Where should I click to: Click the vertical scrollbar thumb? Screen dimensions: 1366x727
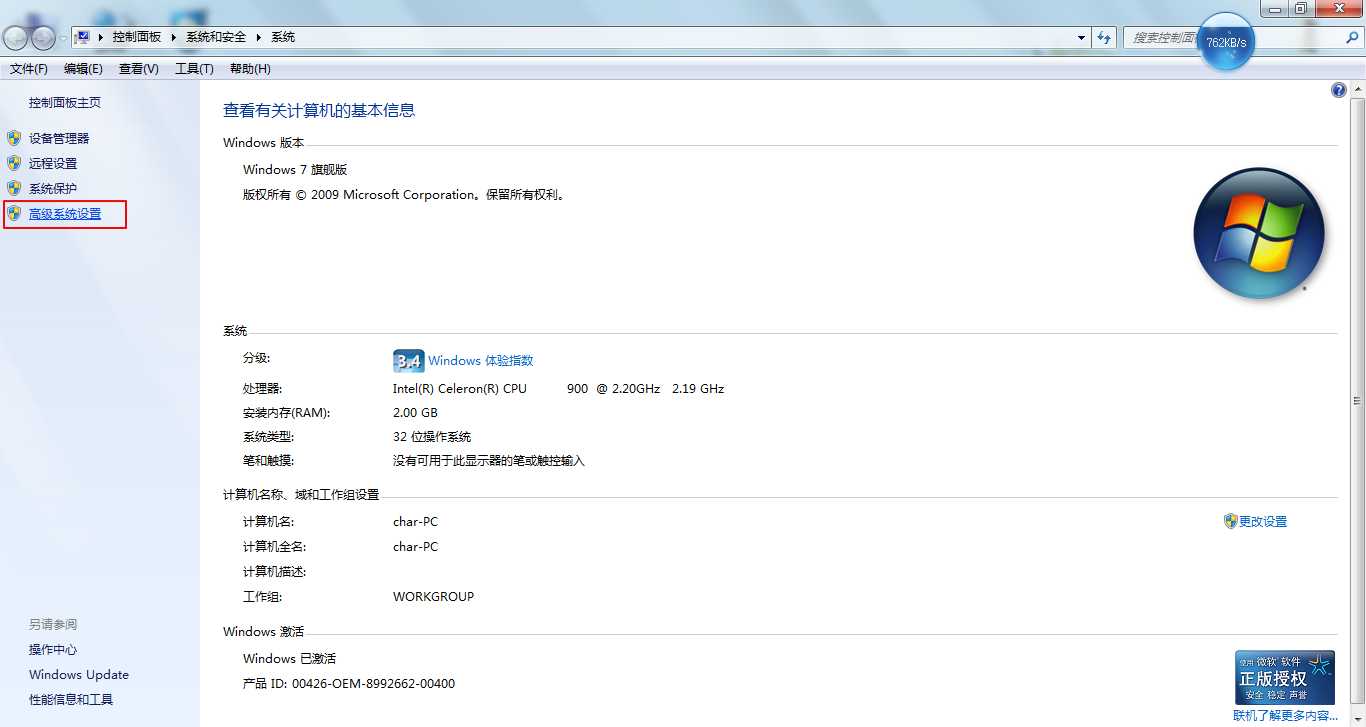click(1357, 400)
